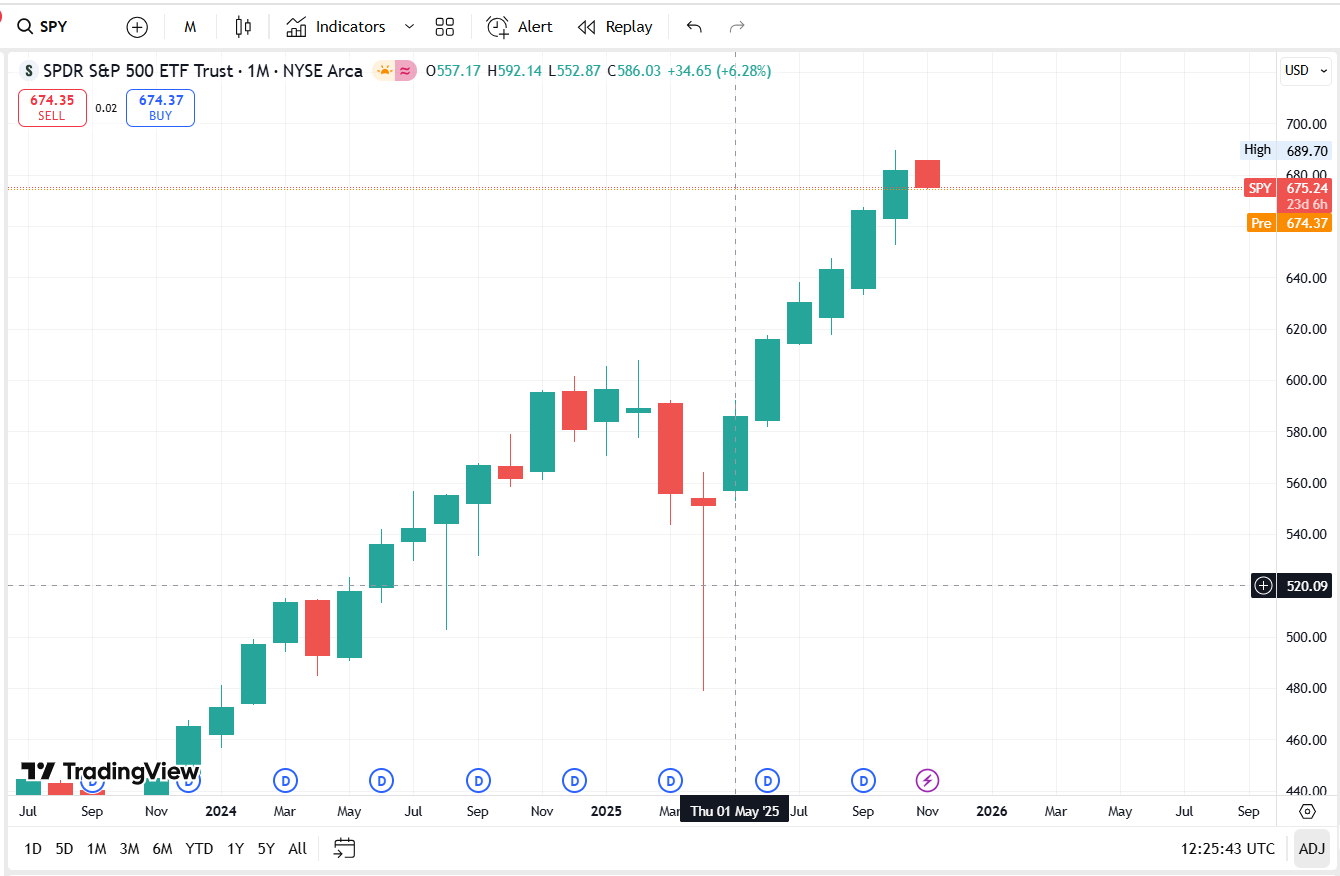
Task: Select the All time range
Action: click(297, 849)
